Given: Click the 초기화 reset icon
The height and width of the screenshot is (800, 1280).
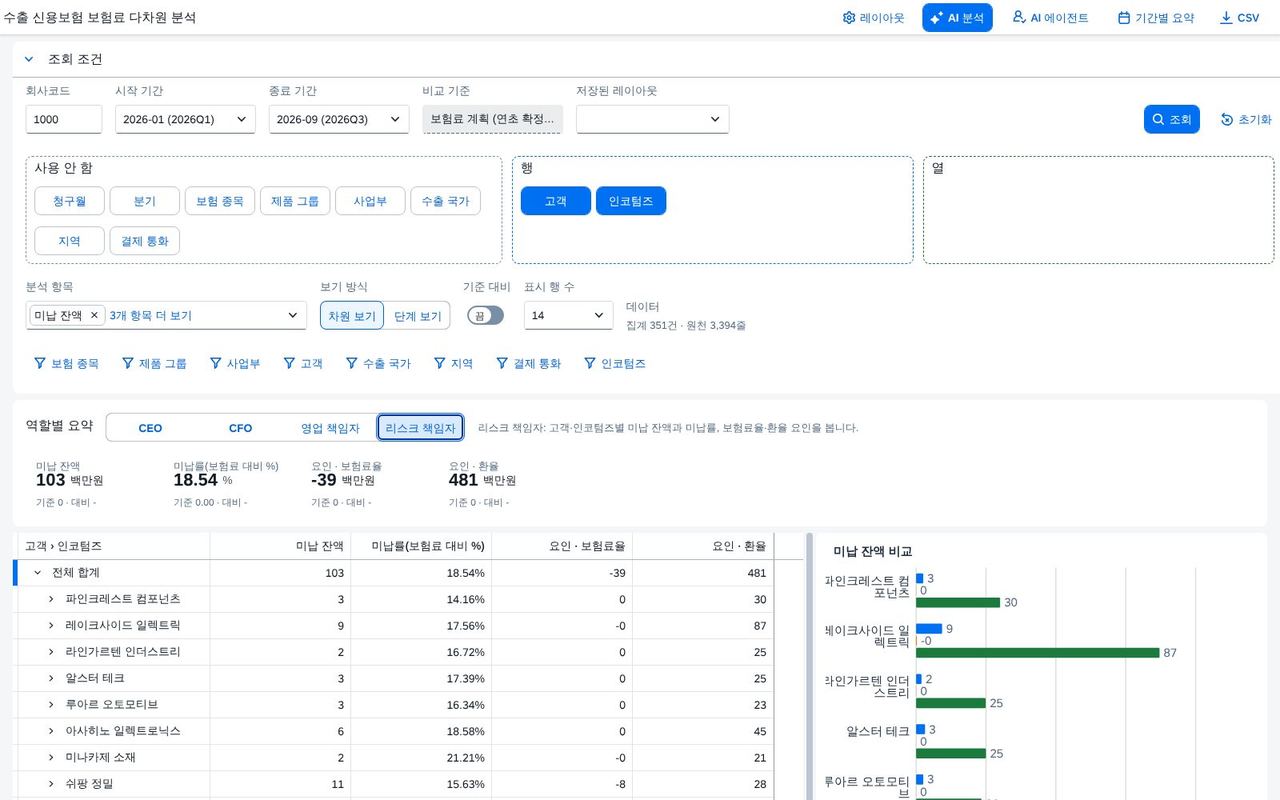Looking at the screenshot, I should (x=1227, y=119).
